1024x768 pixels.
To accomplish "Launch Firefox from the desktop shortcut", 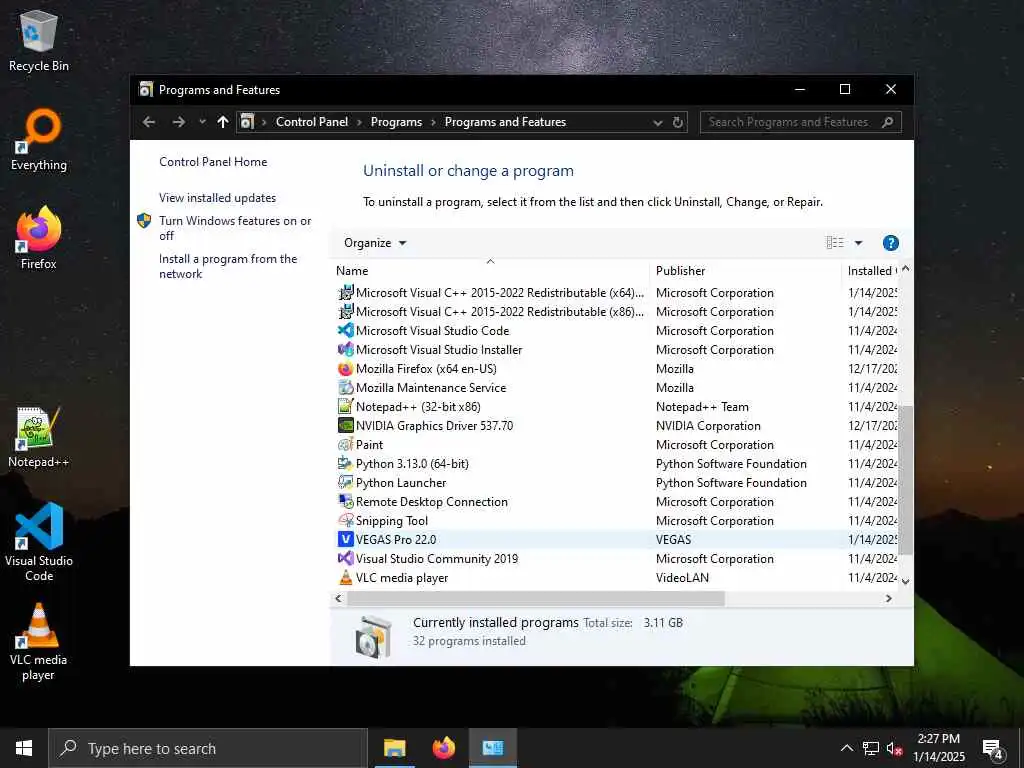I will 39,238.
